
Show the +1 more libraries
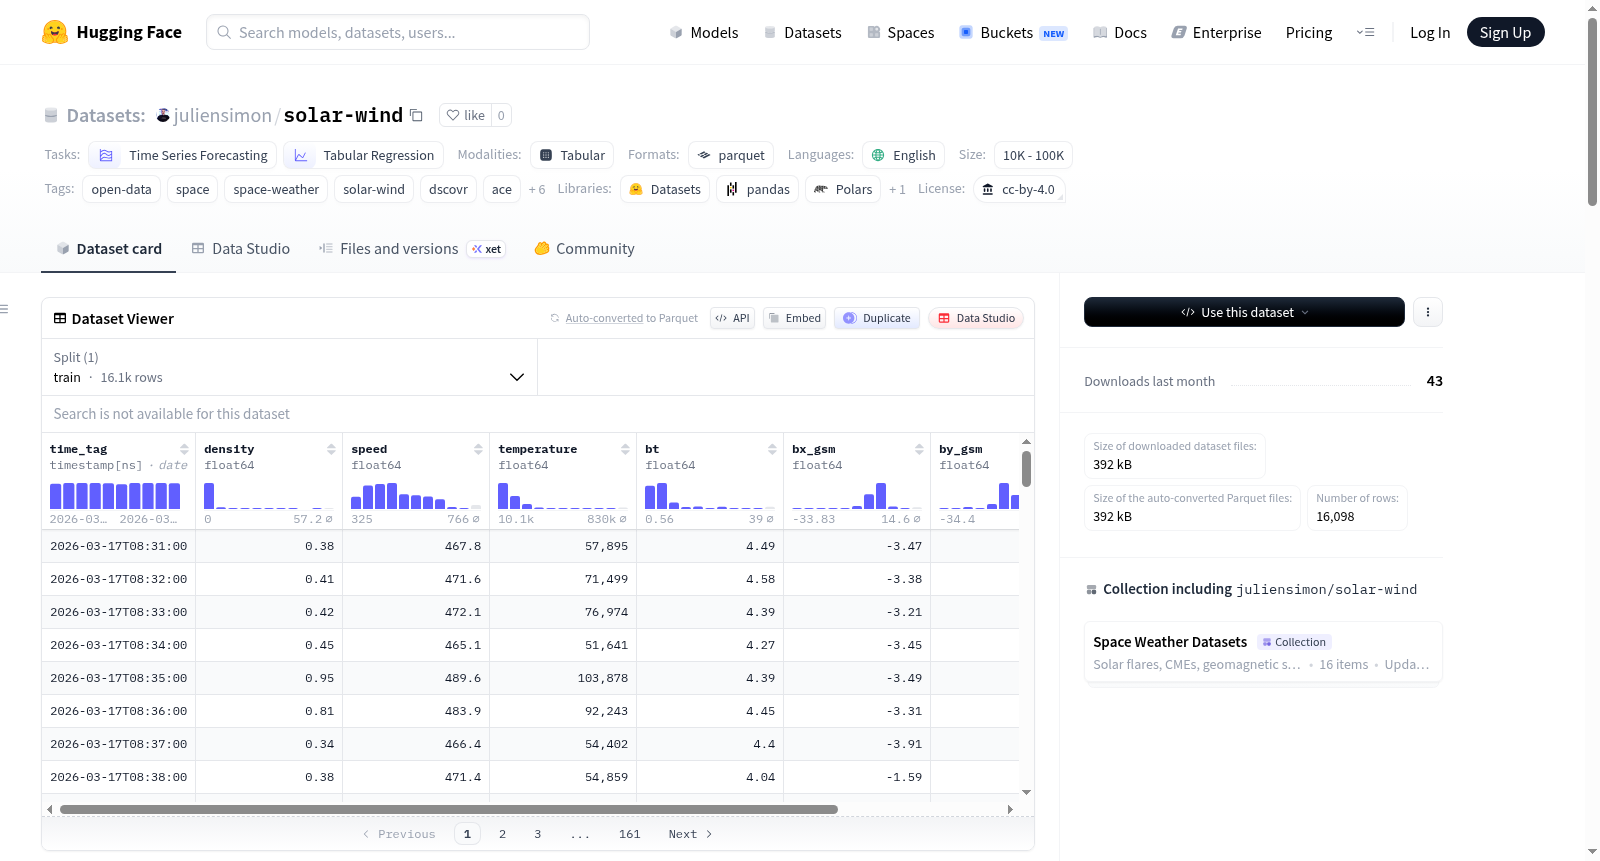click(x=897, y=189)
